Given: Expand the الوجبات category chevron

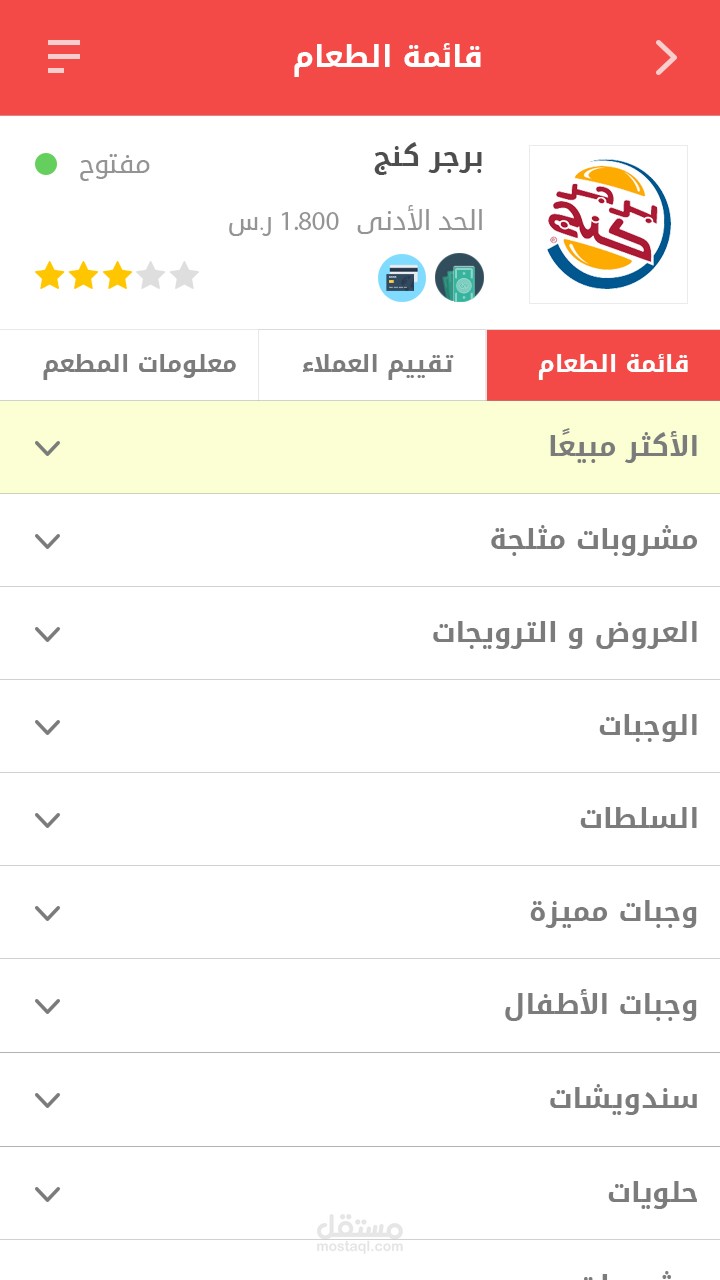Looking at the screenshot, I should click(47, 727).
